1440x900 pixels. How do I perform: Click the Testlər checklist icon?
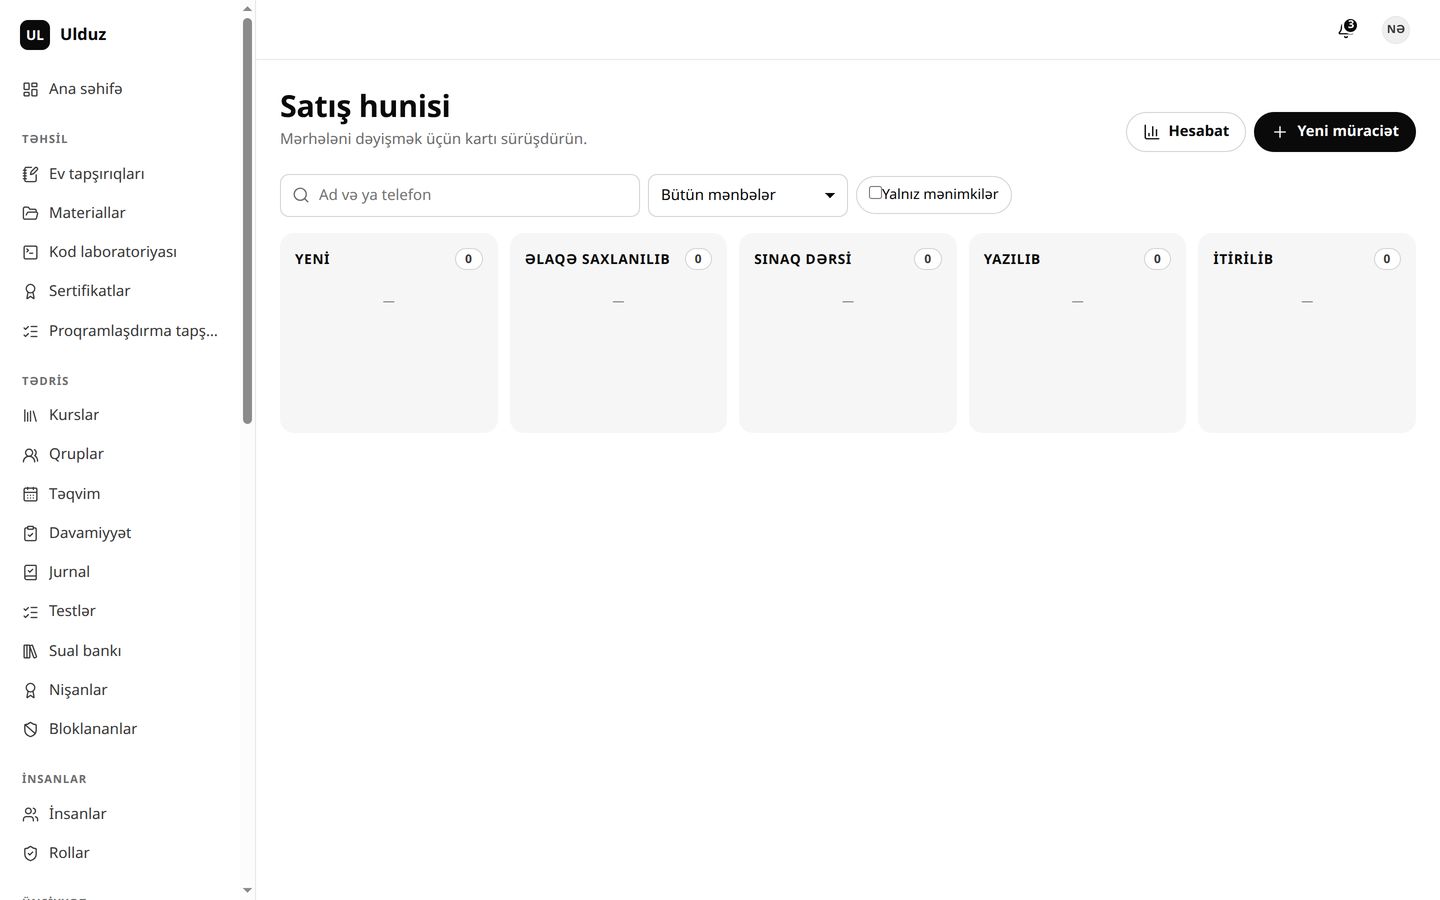tap(30, 611)
